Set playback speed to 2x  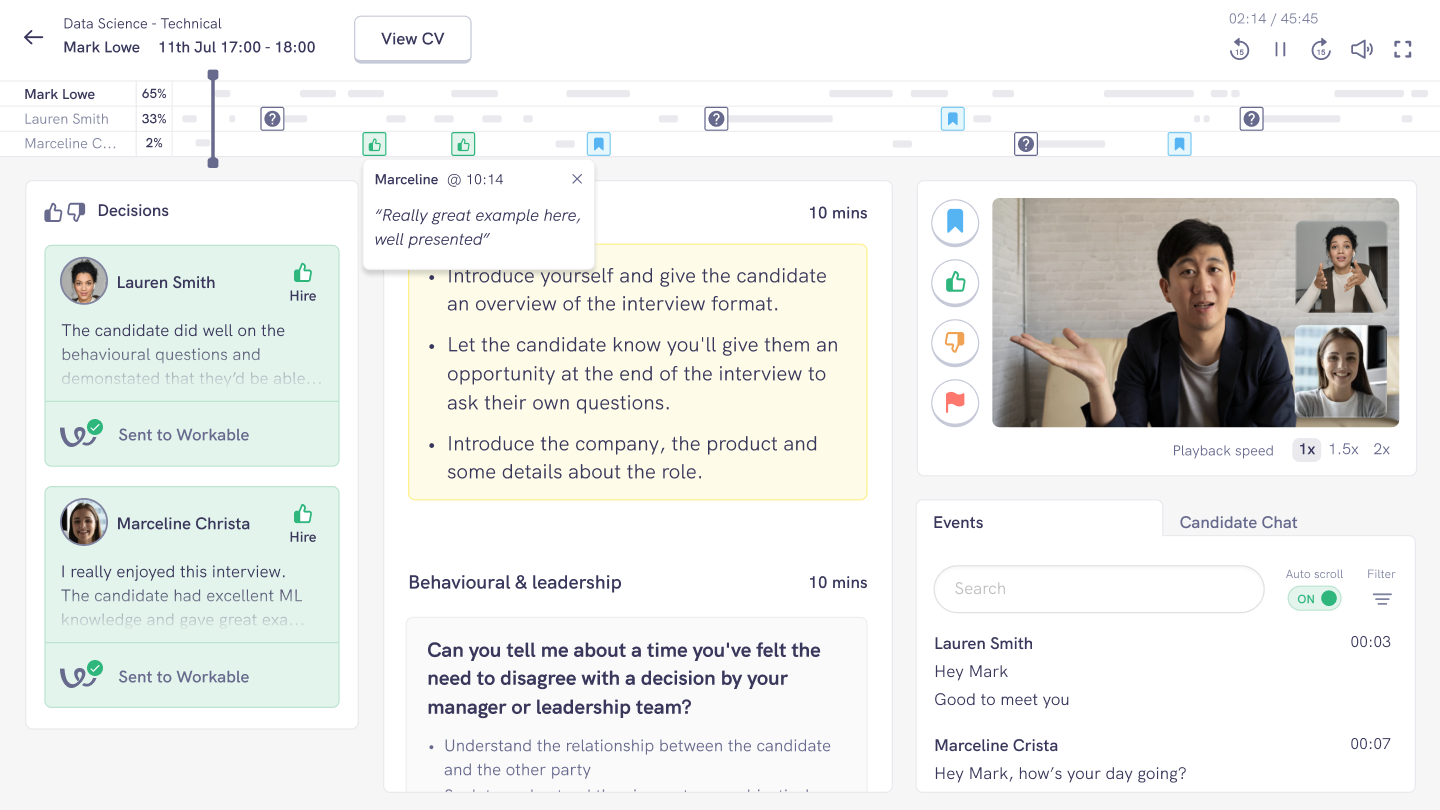point(1381,450)
